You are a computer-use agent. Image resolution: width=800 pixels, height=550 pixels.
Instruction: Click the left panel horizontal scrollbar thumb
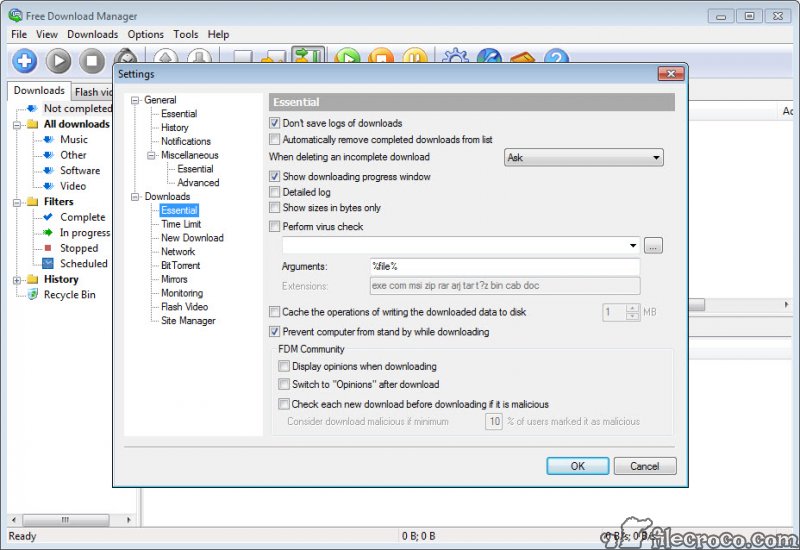pos(65,520)
